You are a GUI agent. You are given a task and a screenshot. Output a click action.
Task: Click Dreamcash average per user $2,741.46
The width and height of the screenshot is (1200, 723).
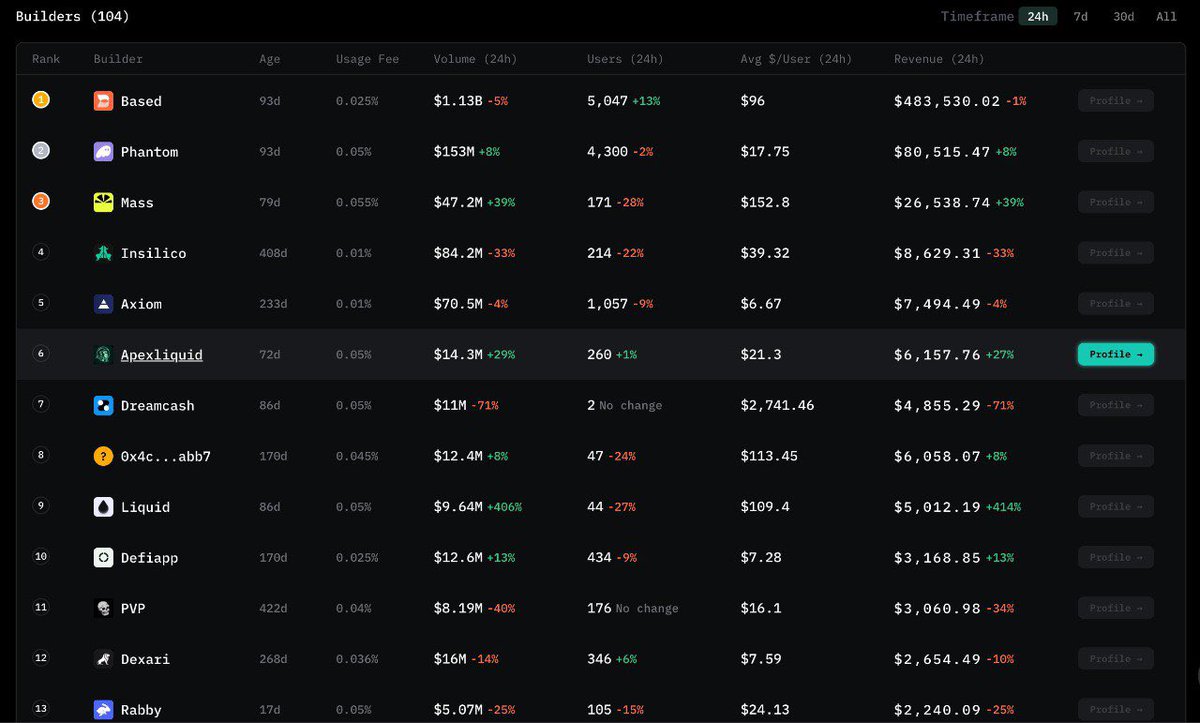click(x=777, y=406)
